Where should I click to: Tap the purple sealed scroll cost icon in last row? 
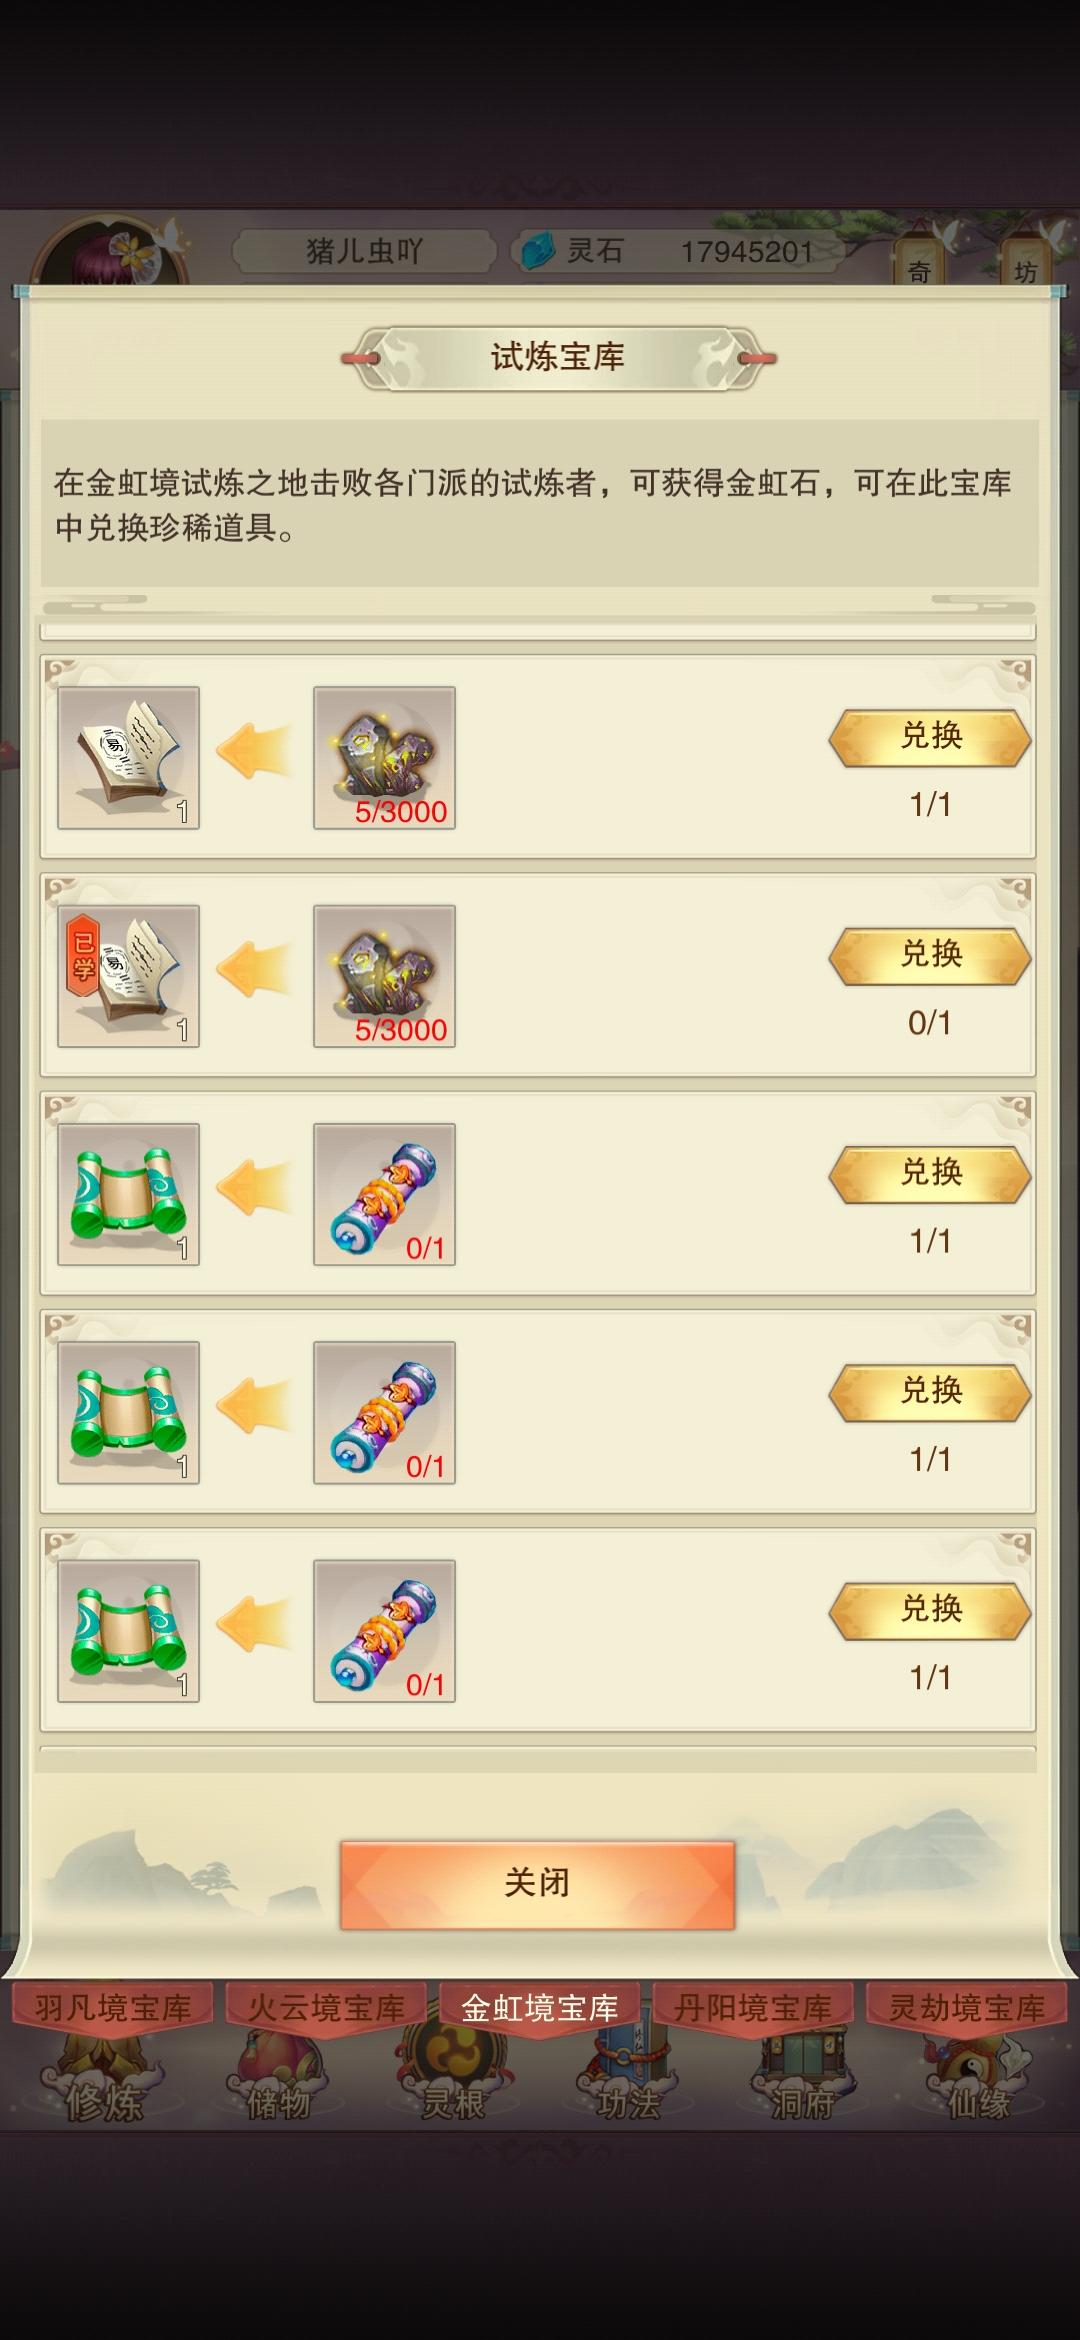[x=384, y=1630]
